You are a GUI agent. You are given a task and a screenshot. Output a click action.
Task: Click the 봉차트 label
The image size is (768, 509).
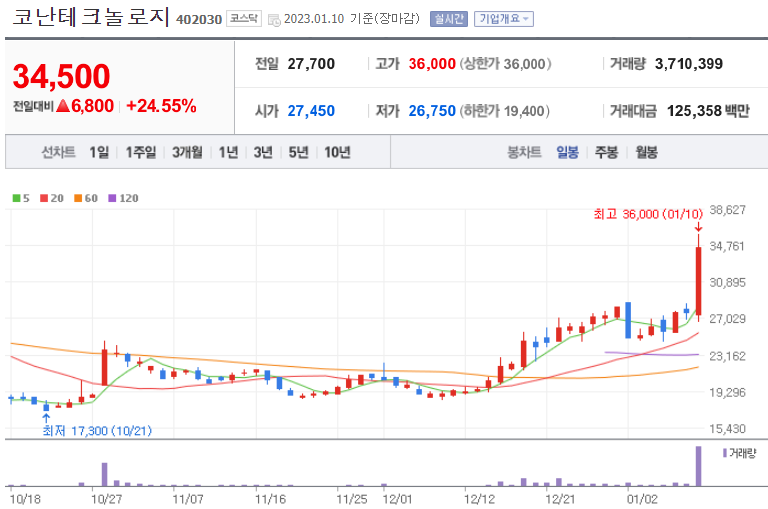524,152
